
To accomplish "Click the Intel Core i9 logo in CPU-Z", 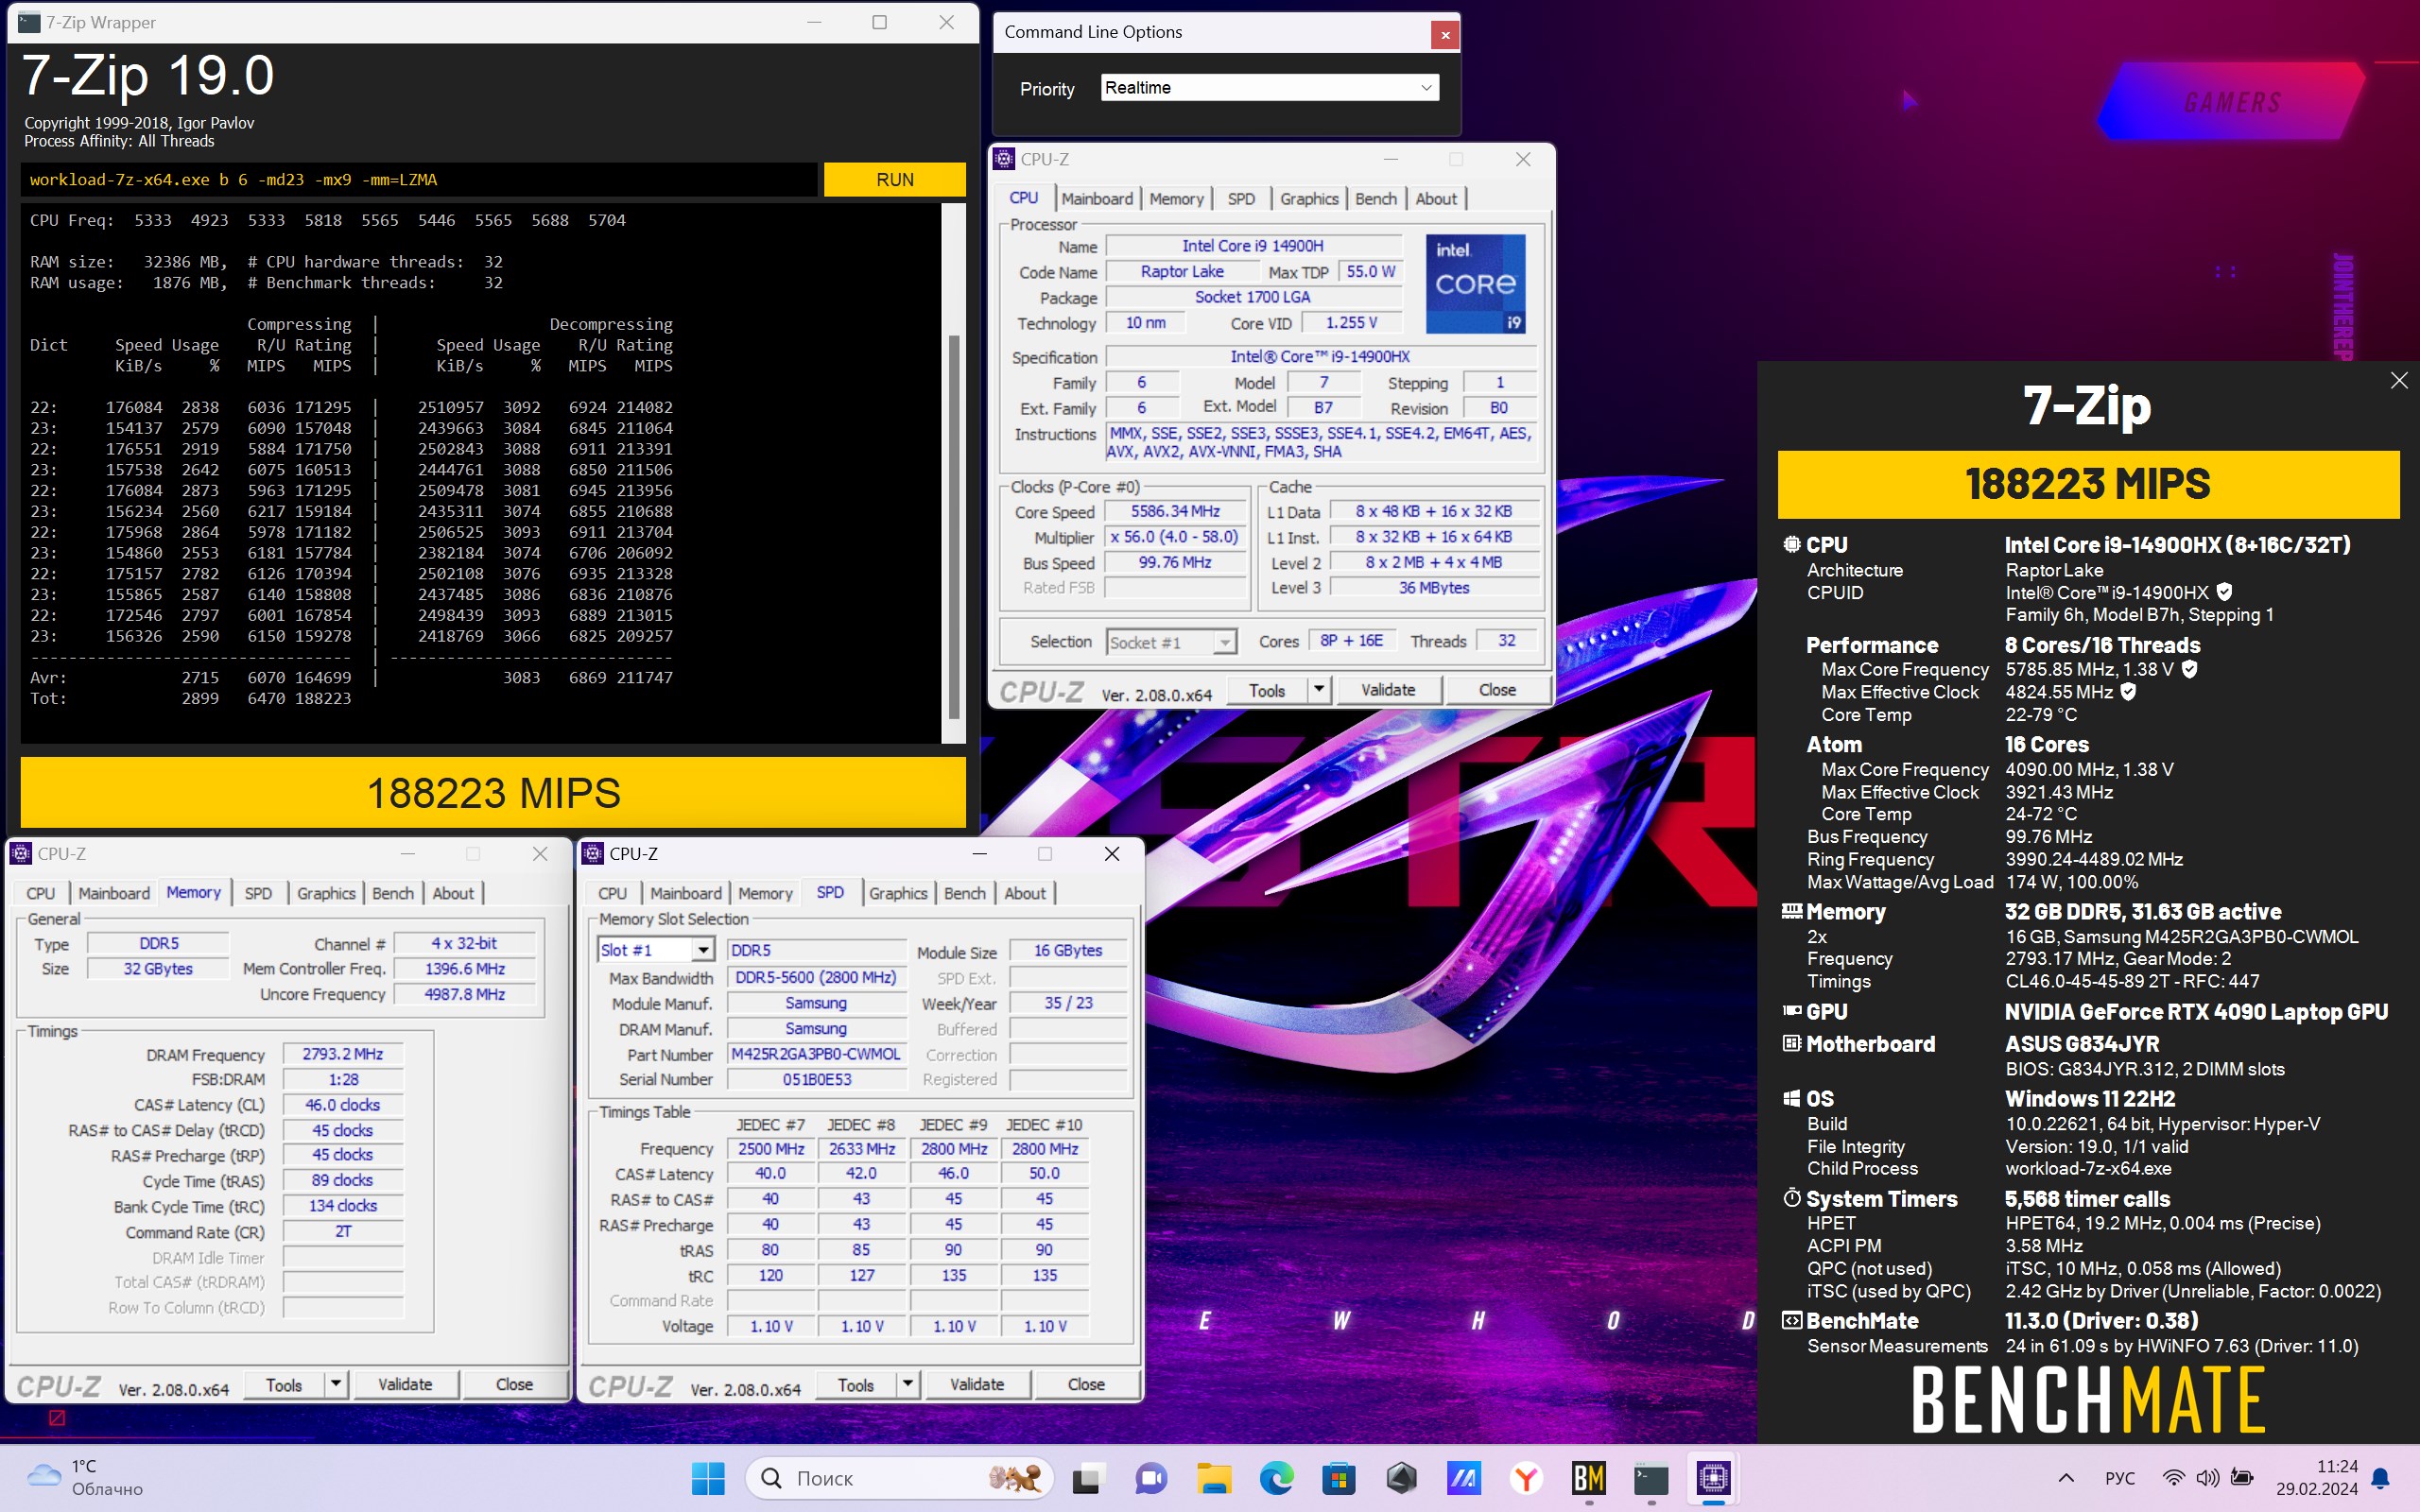I will point(1474,284).
